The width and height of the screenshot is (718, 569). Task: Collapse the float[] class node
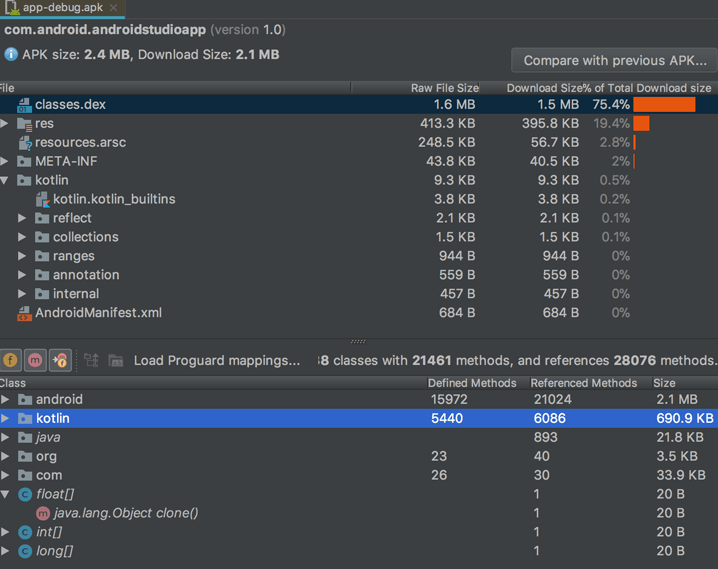click(x=5, y=494)
